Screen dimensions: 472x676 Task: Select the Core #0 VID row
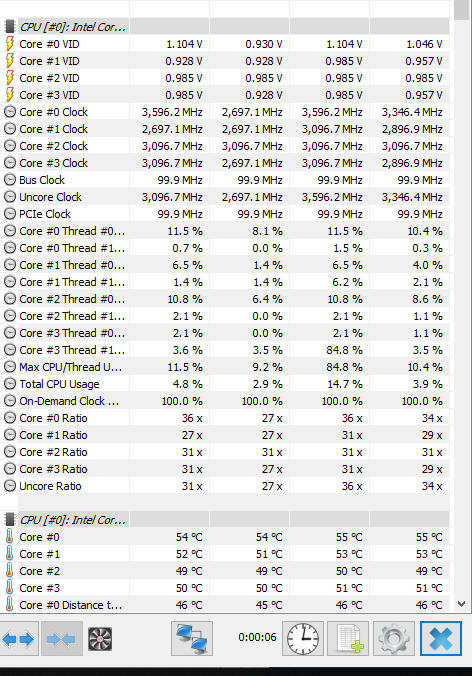click(x=225, y=44)
